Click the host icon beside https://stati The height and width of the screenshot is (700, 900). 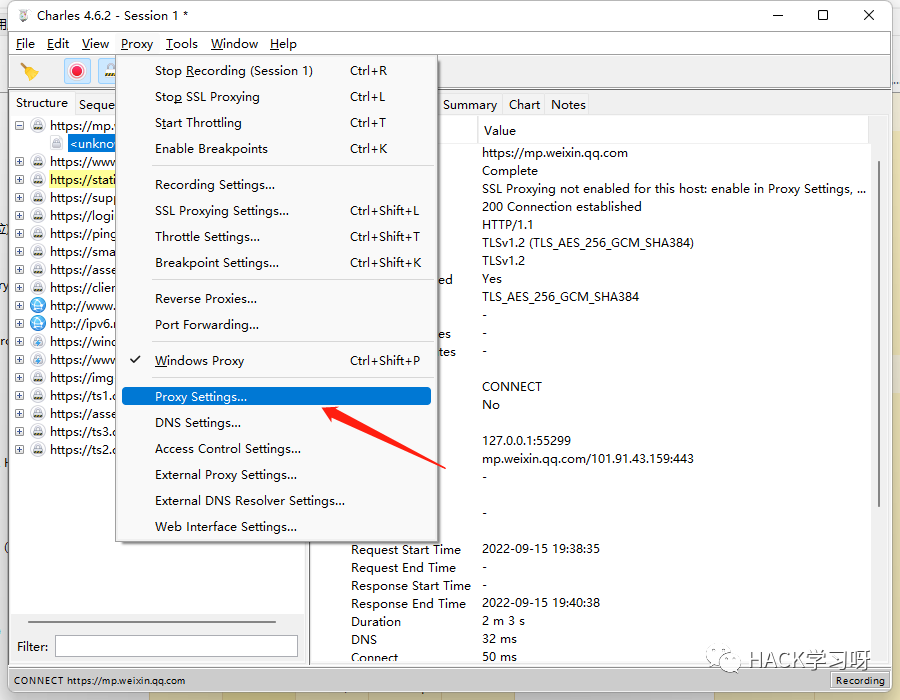(x=38, y=179)
